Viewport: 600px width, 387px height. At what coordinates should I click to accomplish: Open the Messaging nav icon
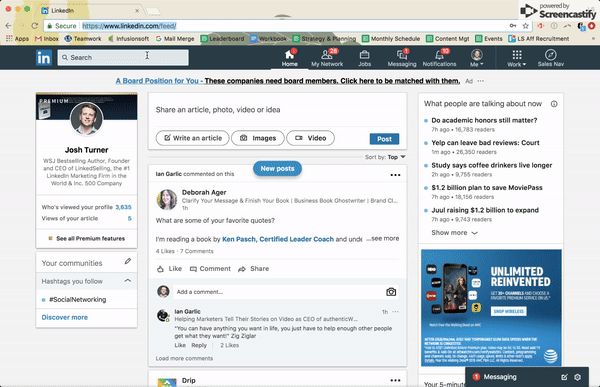(x=402, y=58)
